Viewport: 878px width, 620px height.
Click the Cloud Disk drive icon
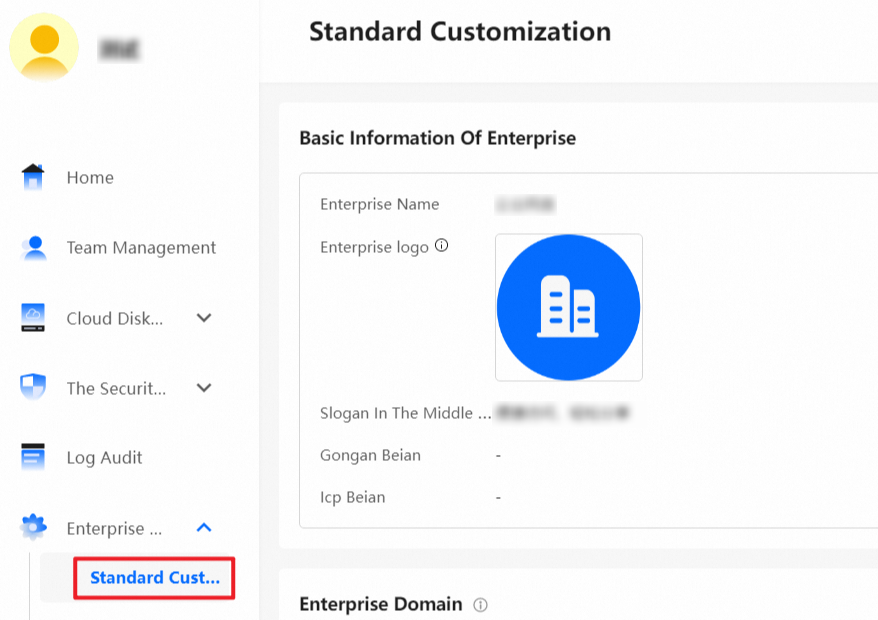[34, 318]
